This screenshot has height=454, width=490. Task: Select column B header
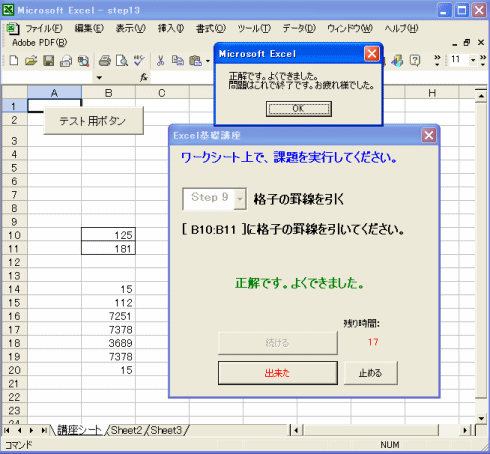(108, 92)
